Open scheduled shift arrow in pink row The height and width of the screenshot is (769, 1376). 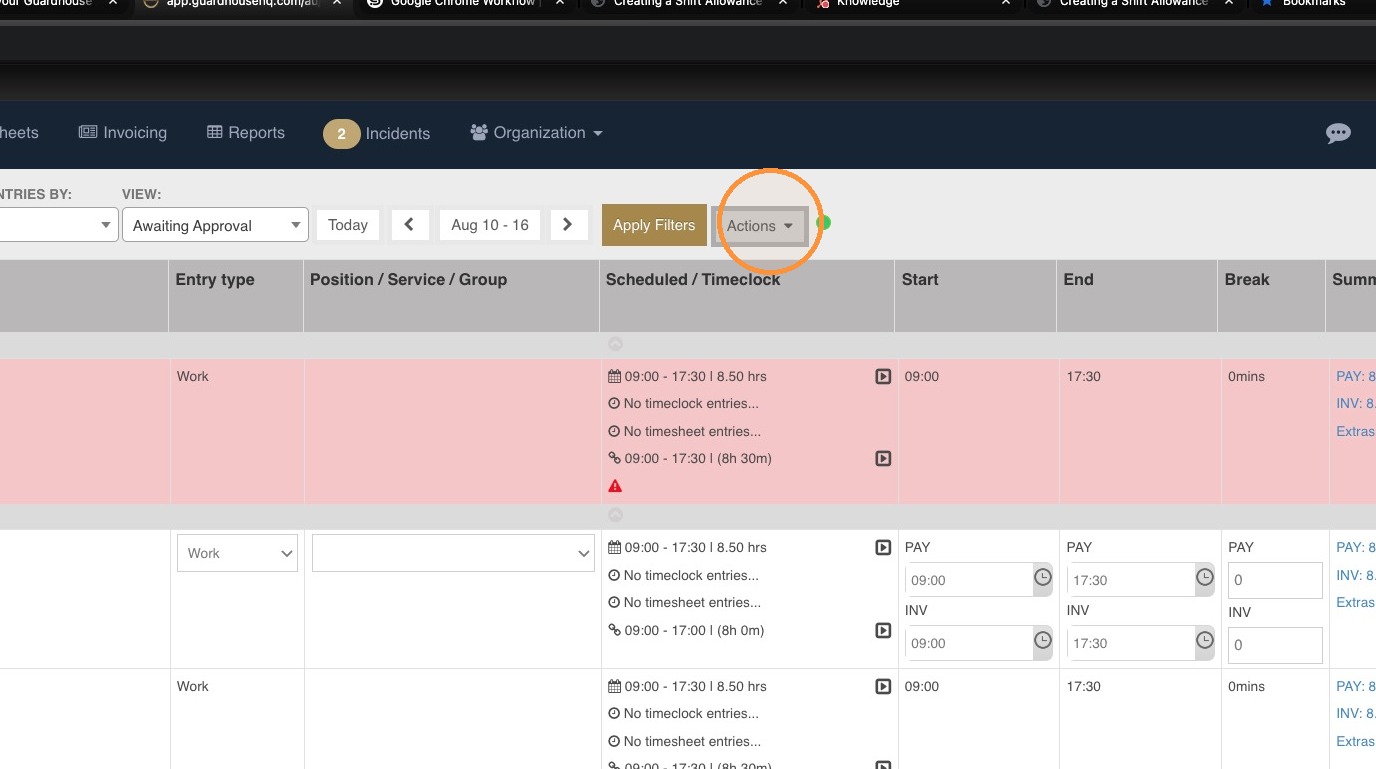883,377
